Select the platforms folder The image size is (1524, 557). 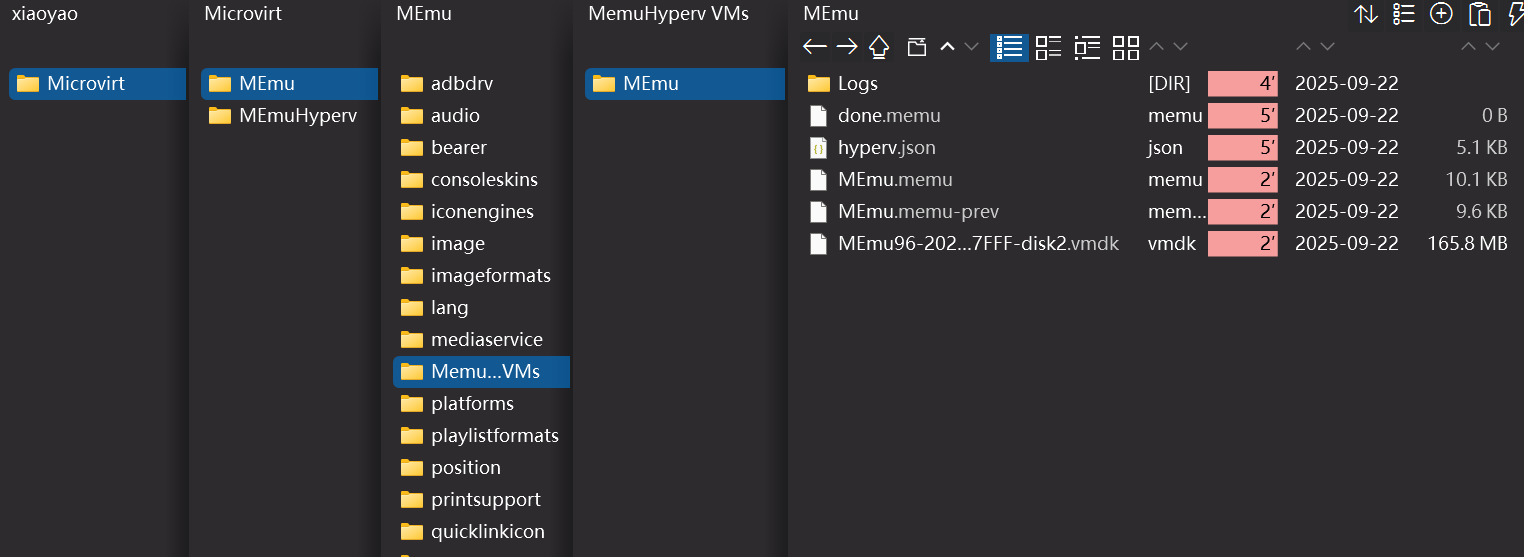472,403
